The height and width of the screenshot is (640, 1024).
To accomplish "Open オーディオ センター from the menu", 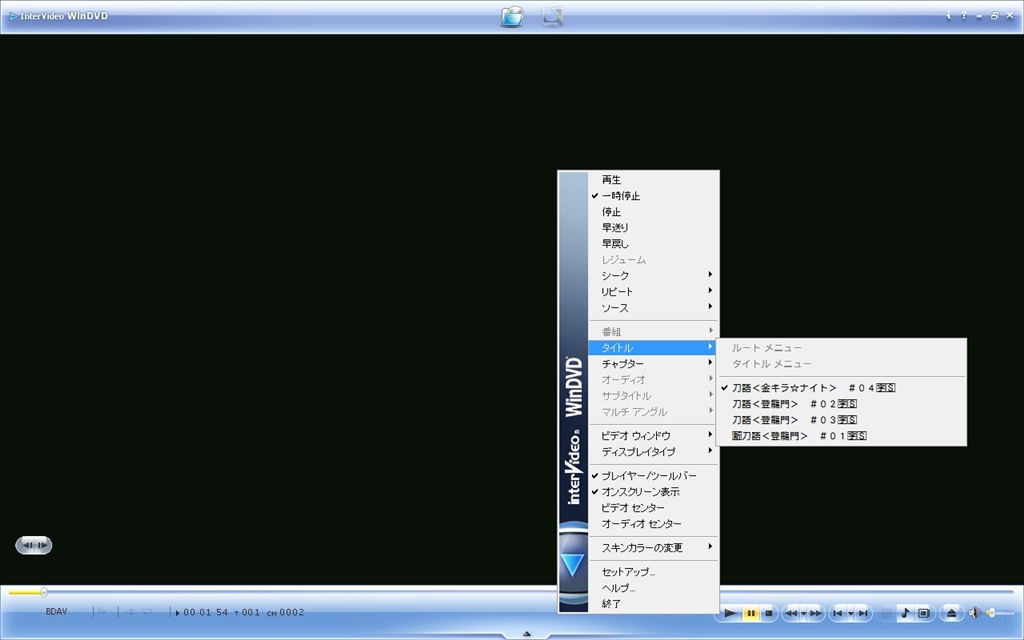I will coord(653,523).
